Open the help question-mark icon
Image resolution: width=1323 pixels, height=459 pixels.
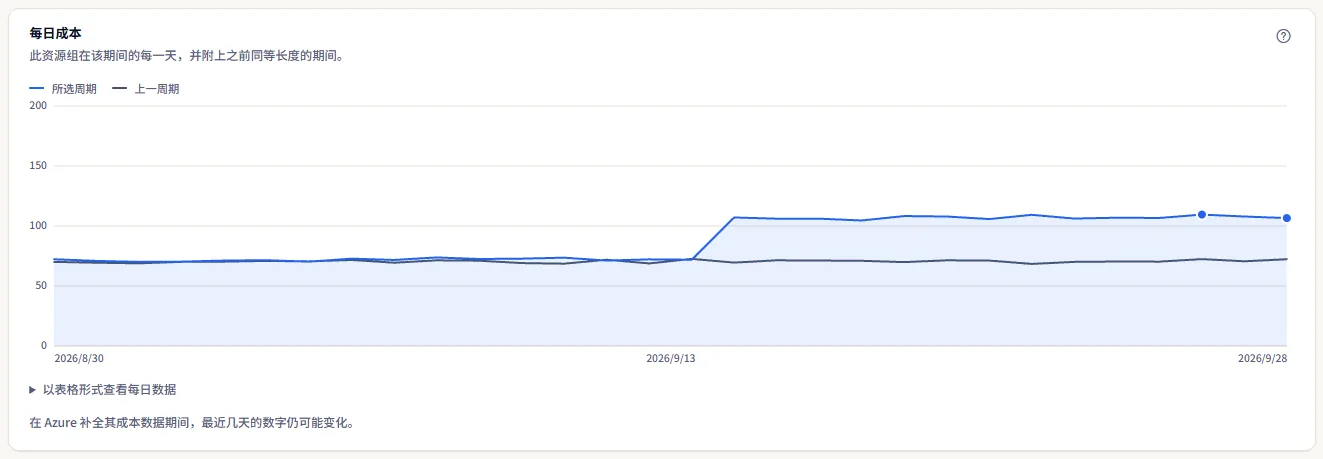(x=1284, y=36)
